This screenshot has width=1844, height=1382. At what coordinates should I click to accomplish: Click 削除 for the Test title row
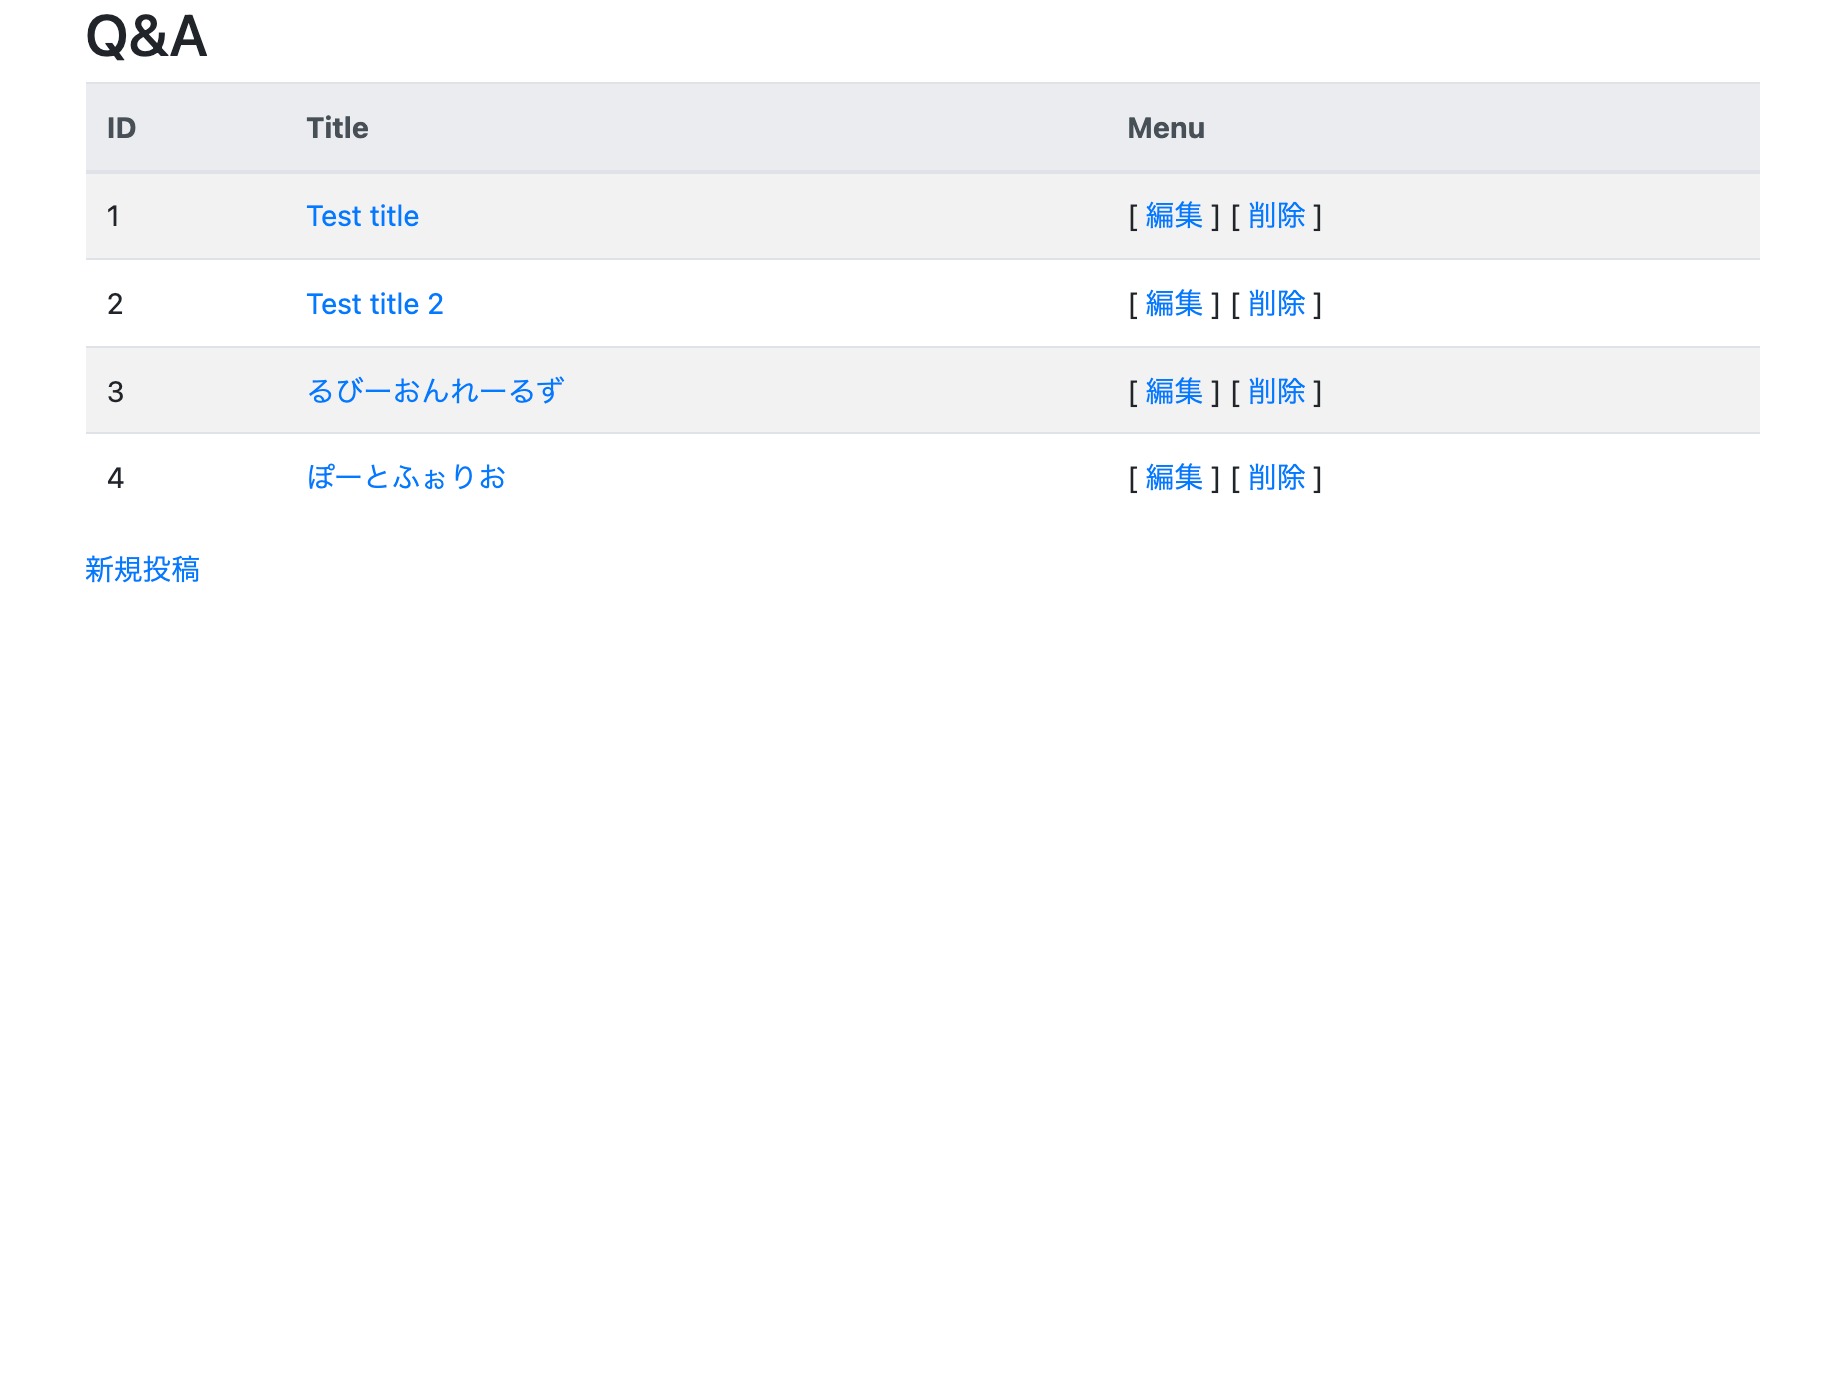pos(1276,216)
